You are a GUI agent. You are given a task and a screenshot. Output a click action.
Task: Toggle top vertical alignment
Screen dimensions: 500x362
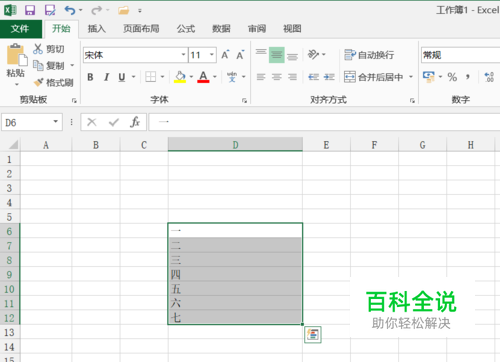(x=261, y=52)
